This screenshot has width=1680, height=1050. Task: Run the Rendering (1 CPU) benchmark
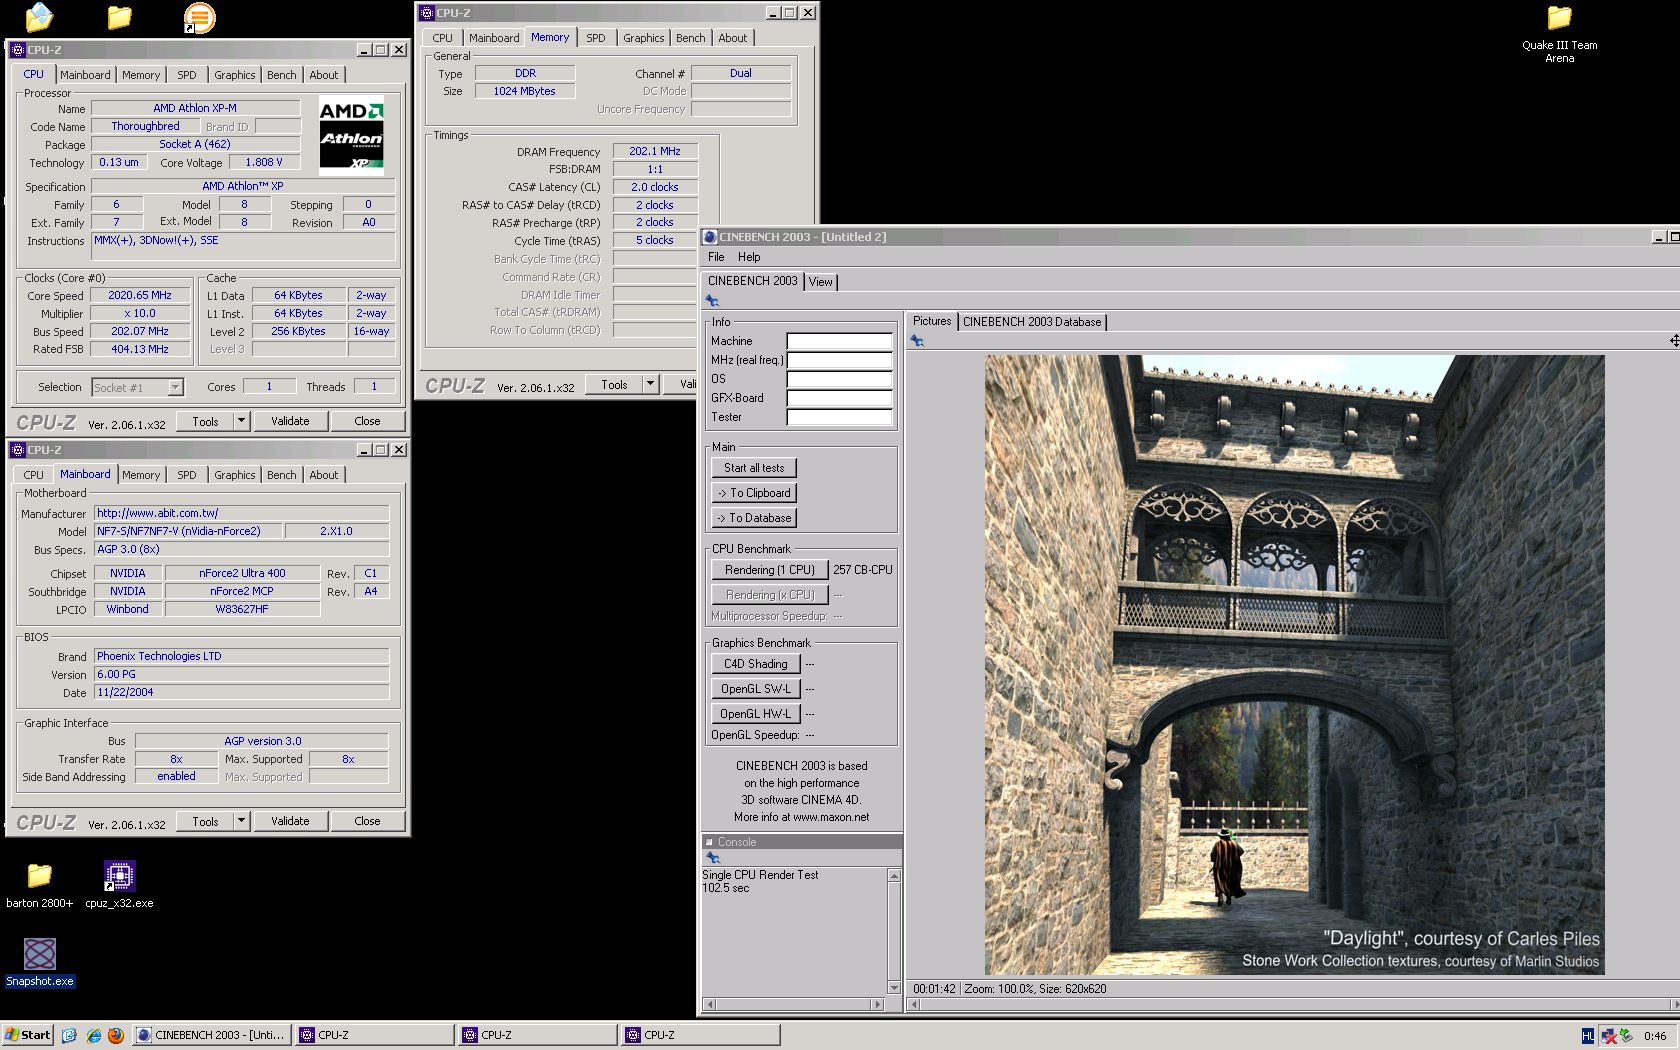point(770,570)
